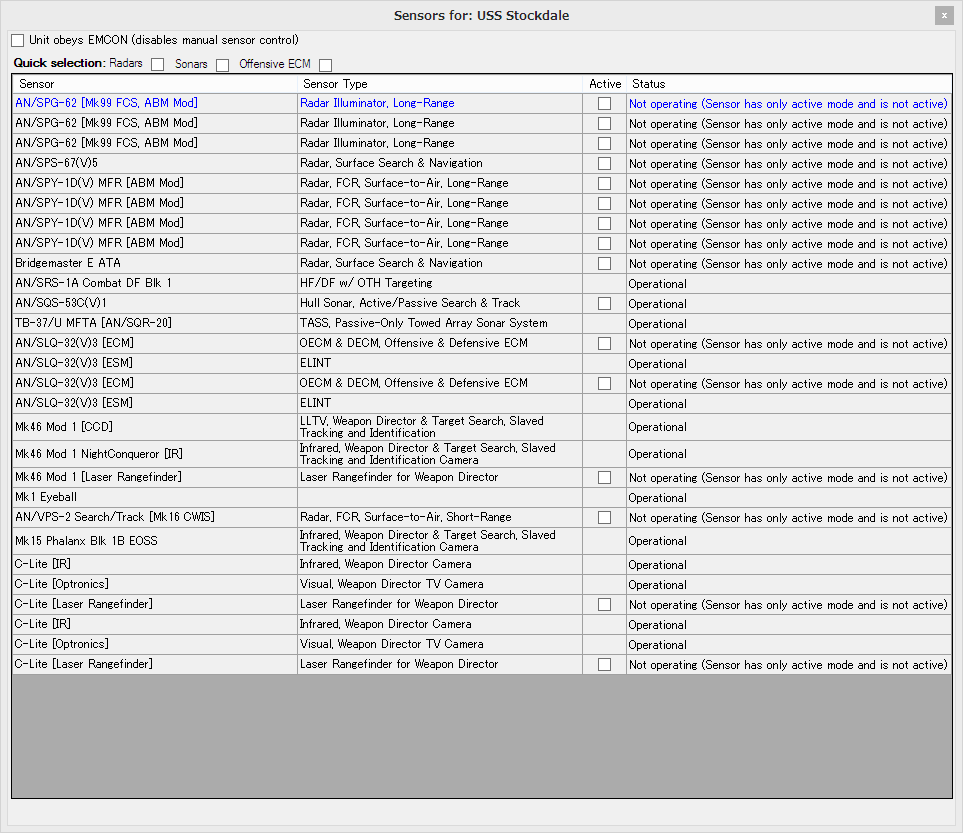The image size is (963, 833).
Task: Click Operational status of Mk15 Phalanx Blk 1B EOSS
Action: pos(657,541)
